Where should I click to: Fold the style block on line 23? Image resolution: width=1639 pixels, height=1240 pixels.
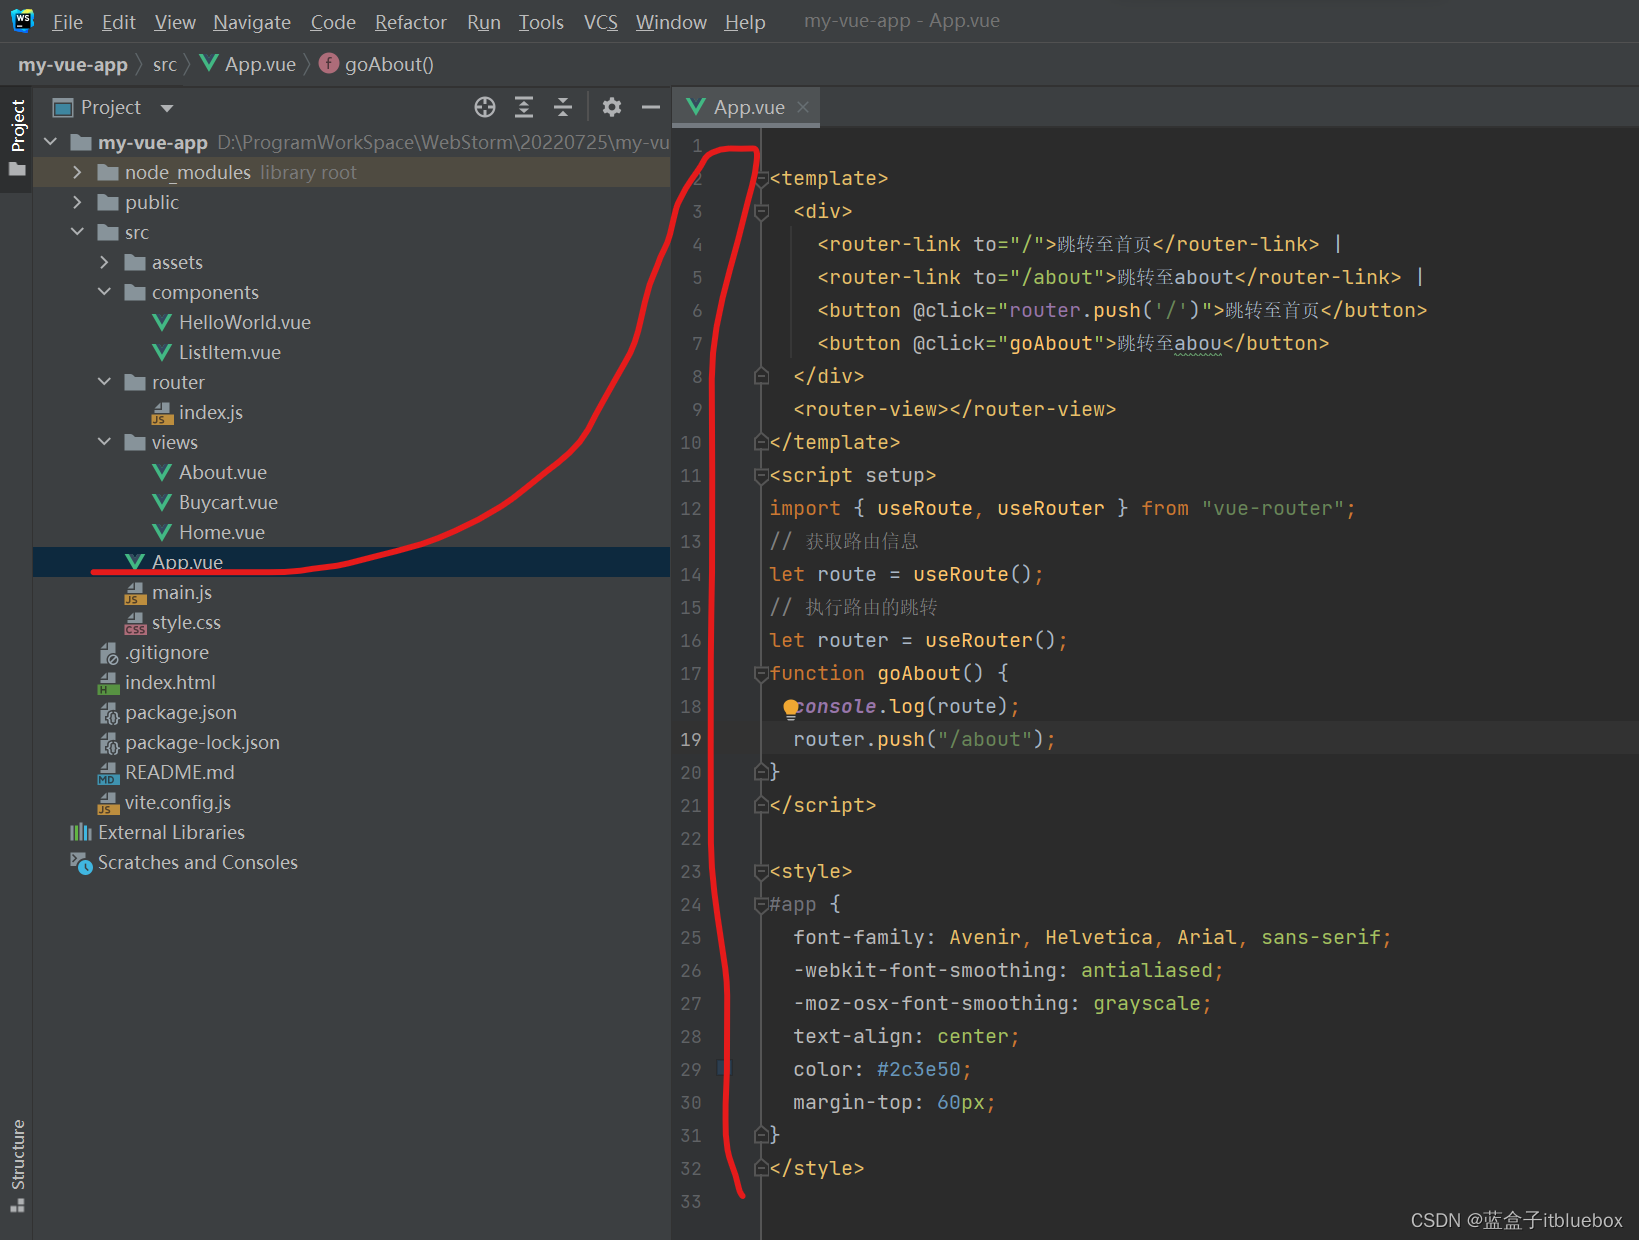761,871
